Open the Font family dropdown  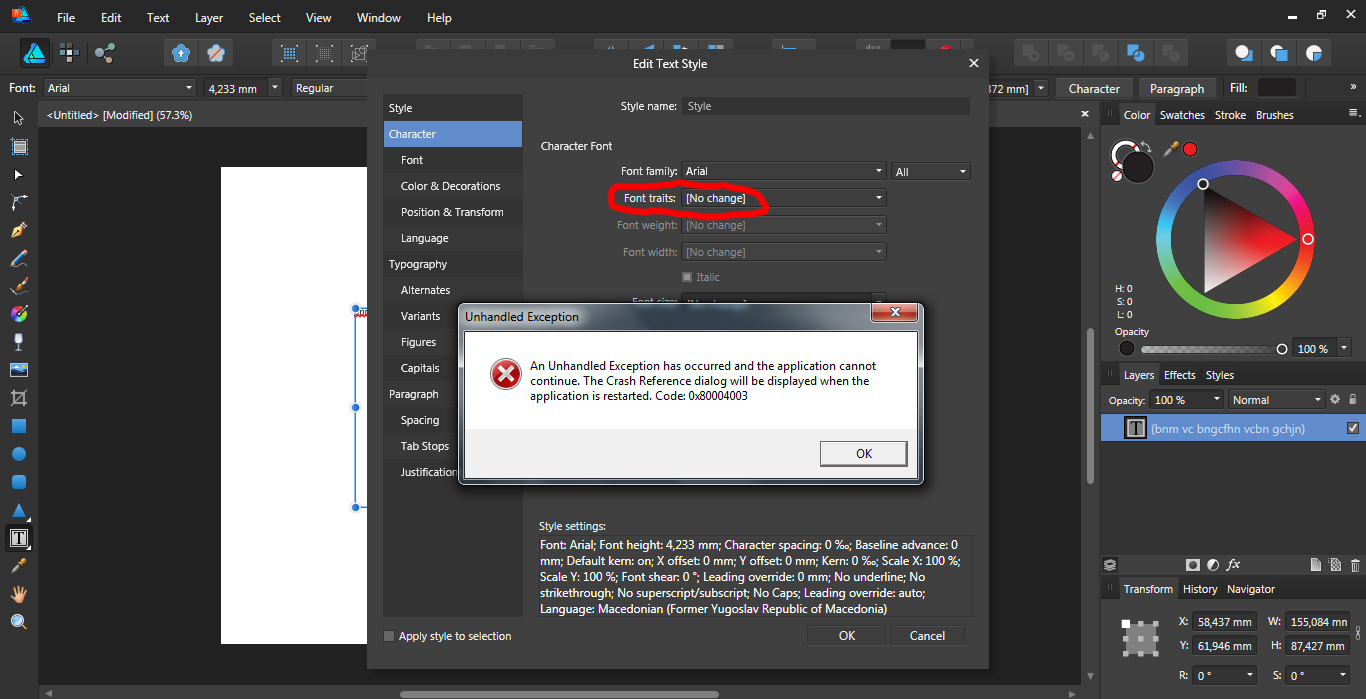pyautogui.click(x=784, y=171)
